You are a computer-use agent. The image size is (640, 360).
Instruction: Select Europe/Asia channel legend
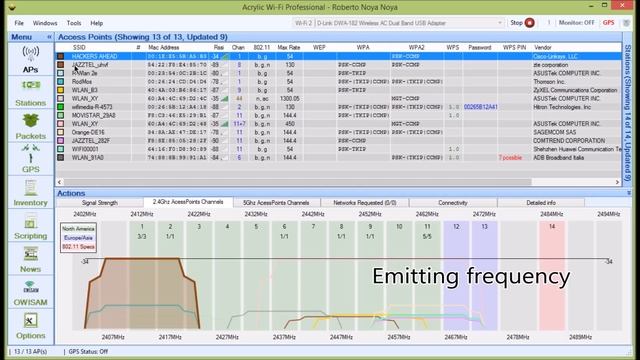(x=78, y=238)
